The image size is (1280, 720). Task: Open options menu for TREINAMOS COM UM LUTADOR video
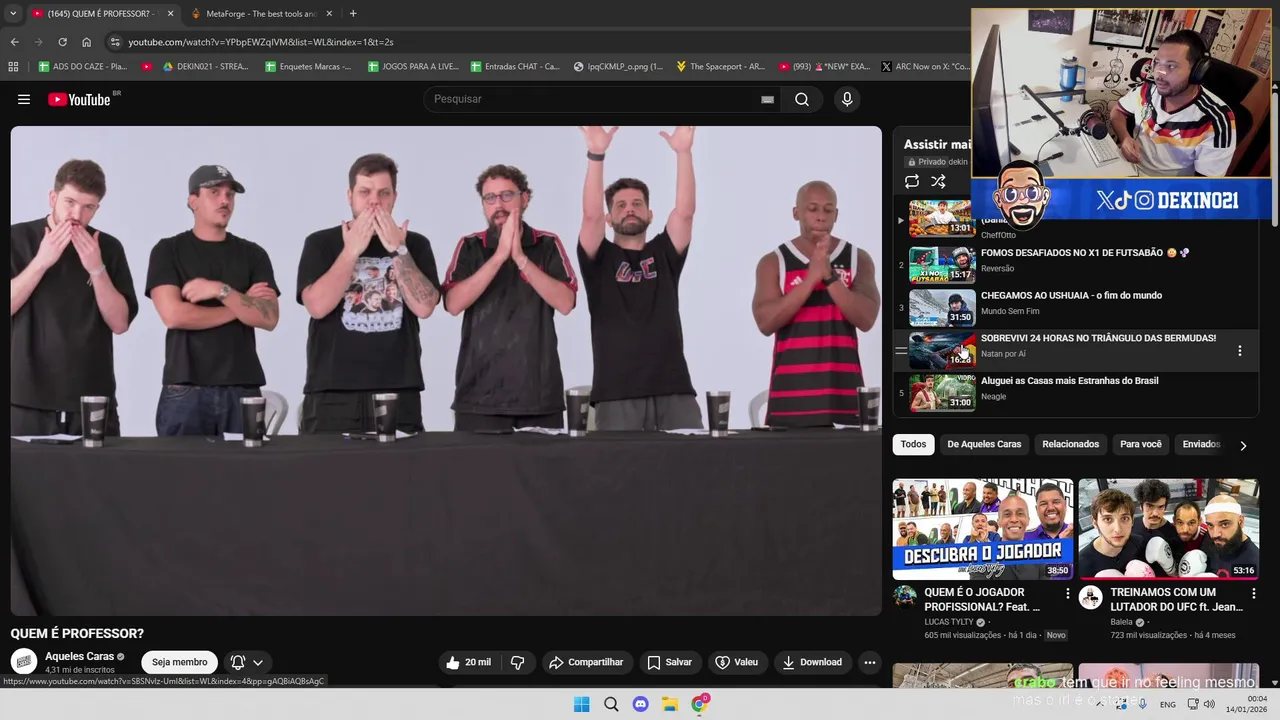click(x=1254, y=593)
